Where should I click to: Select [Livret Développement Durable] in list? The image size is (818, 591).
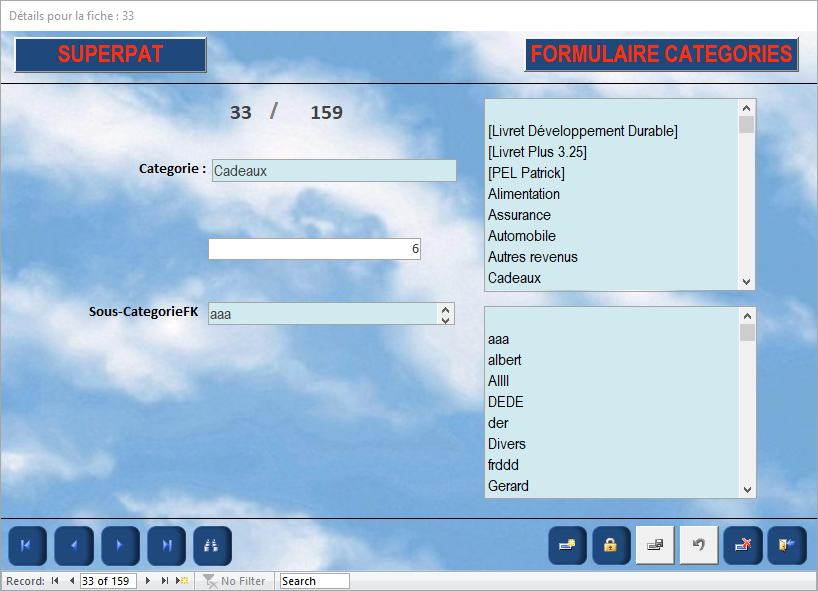pyautogui.click(x=612, y=131)
